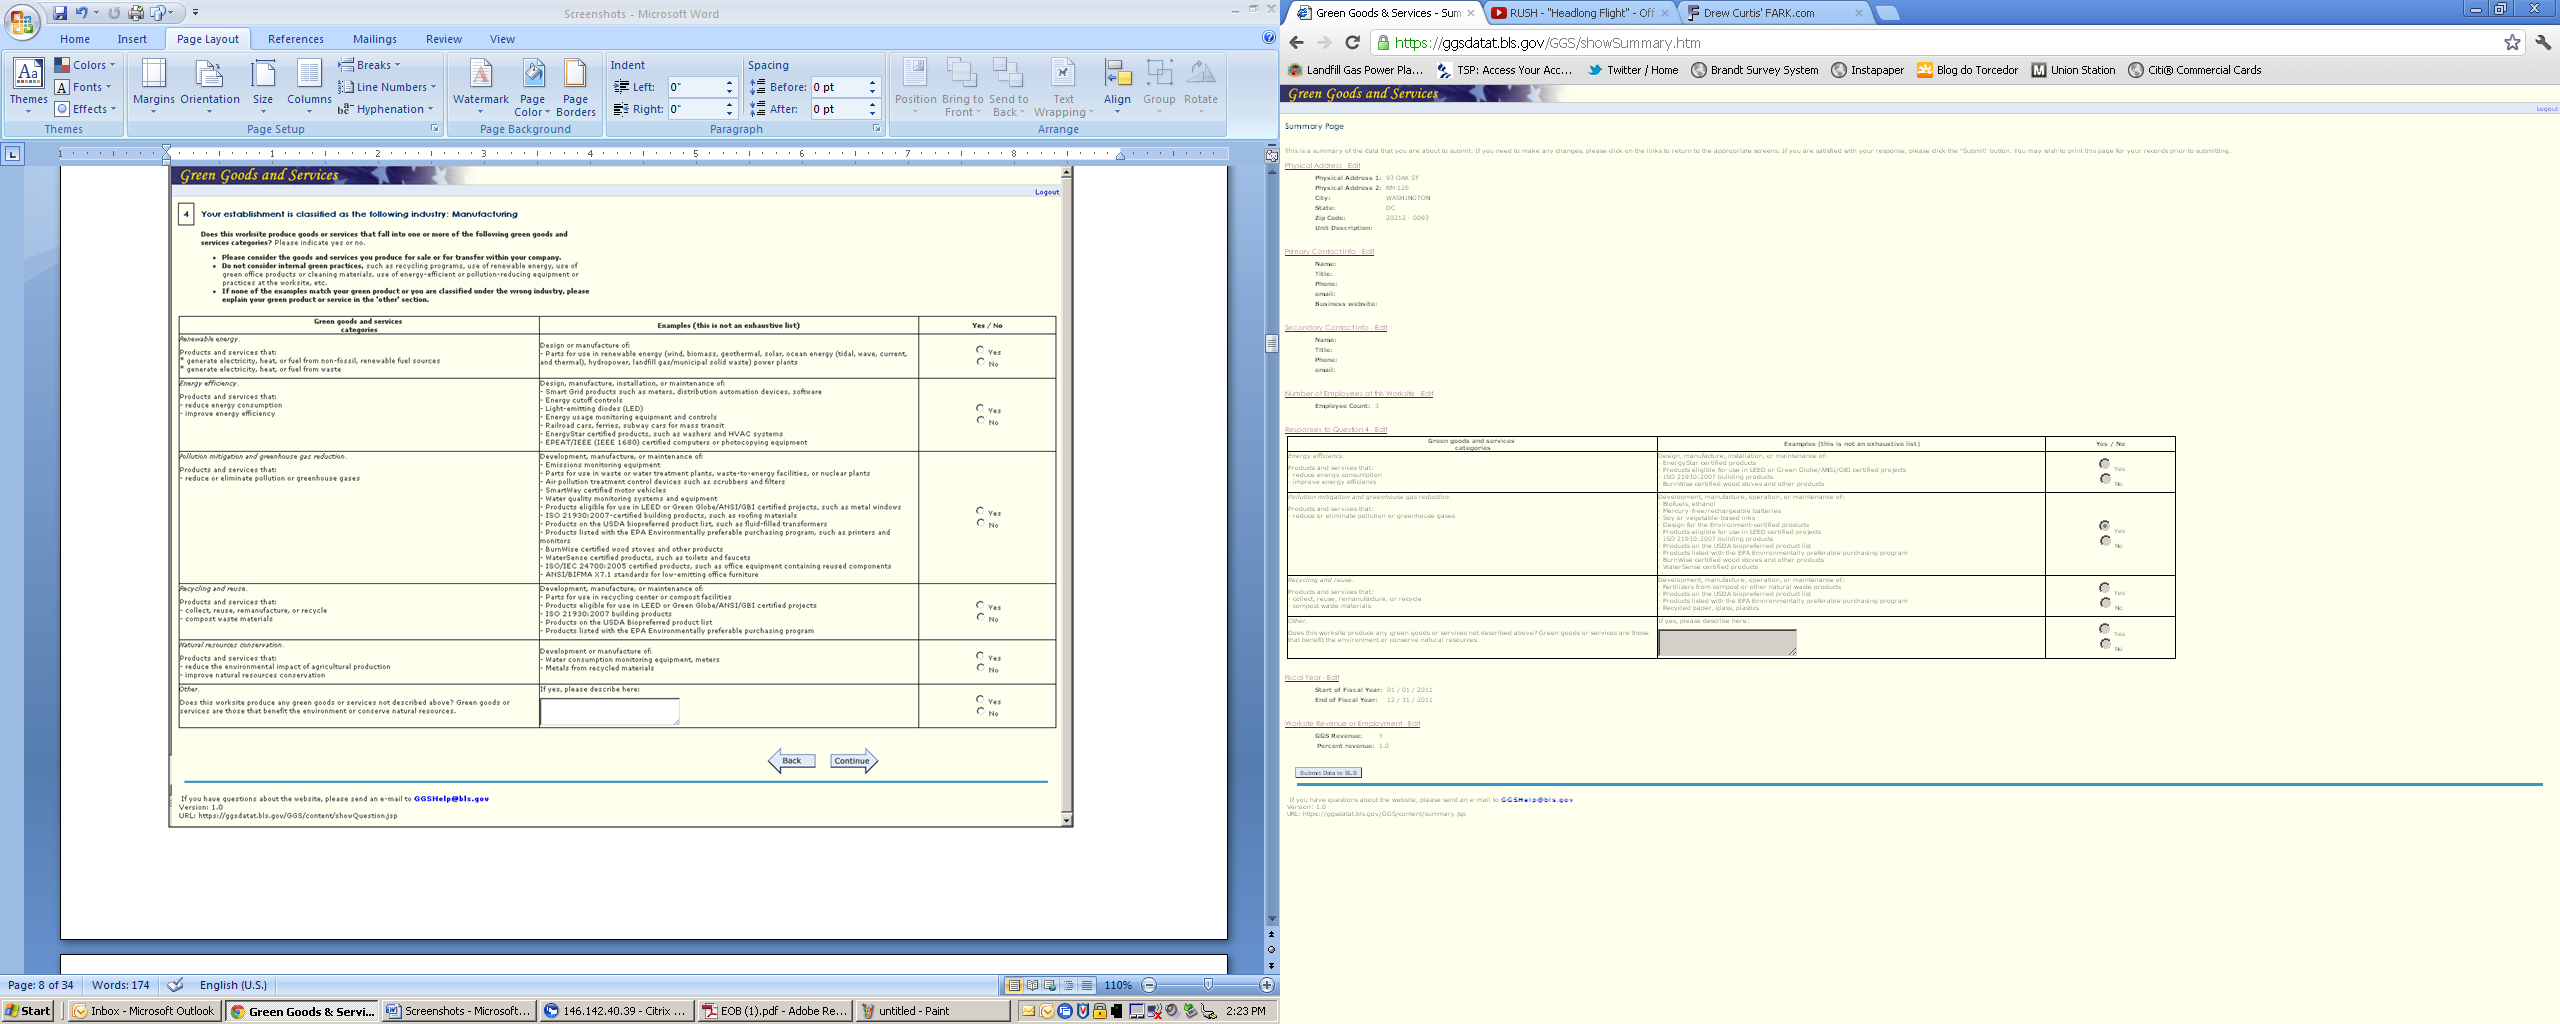Screen dimensions: 2560x1024
Task: Click the Word zoom slider handle
Action: coord(1208,985)
